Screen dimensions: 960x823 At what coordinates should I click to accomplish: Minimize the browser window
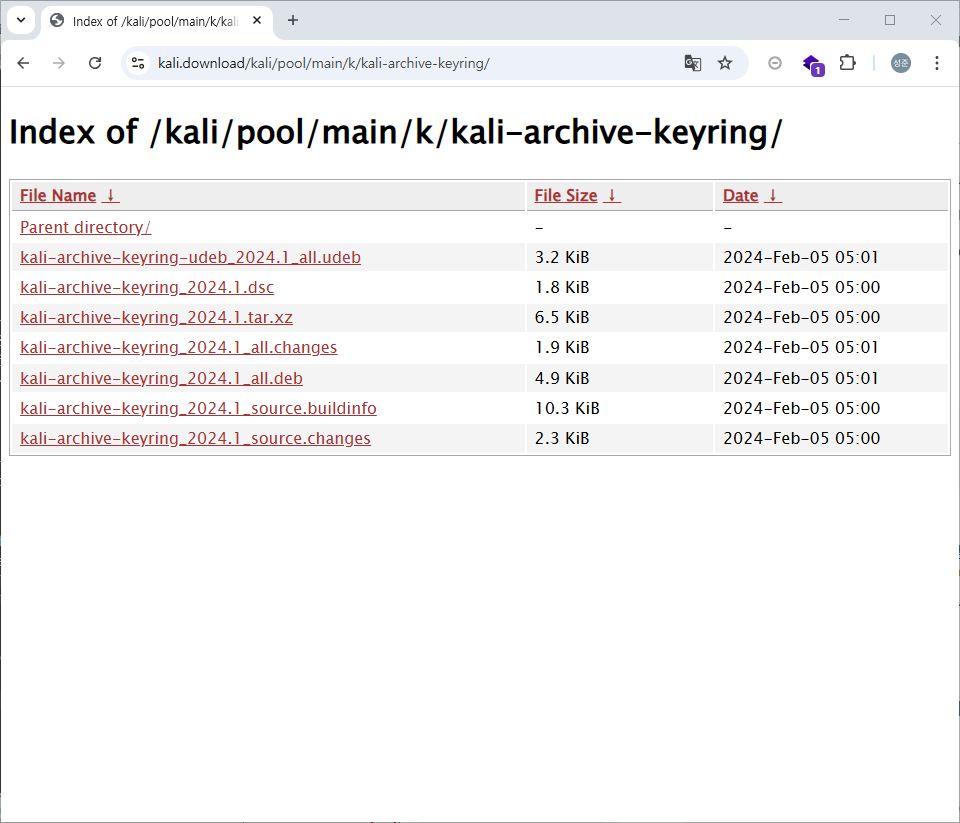[x=844, y=20]
